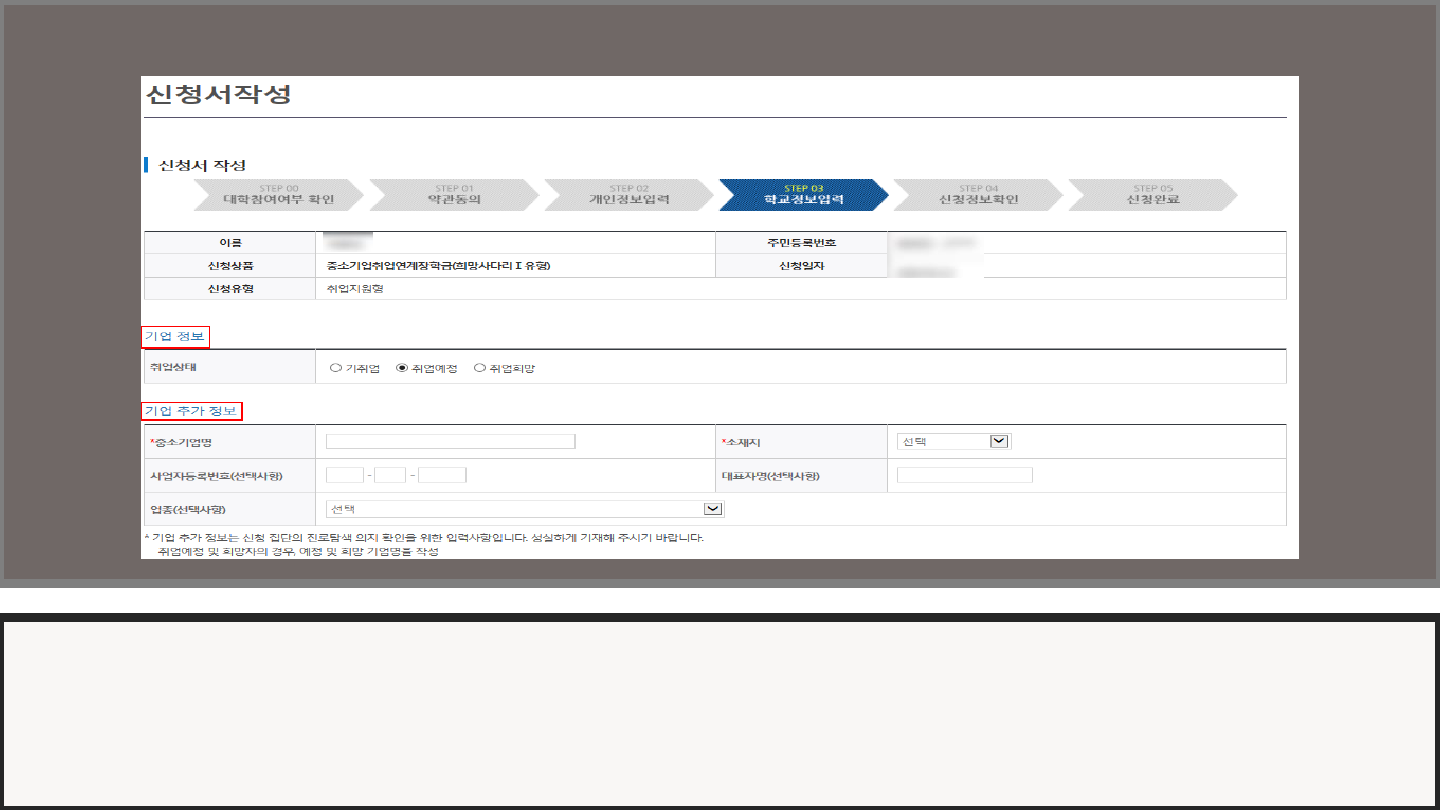Jump to STEP 04 신청정보확인
This screenshot has width=1440, height=810.
[x=978, y=195]
